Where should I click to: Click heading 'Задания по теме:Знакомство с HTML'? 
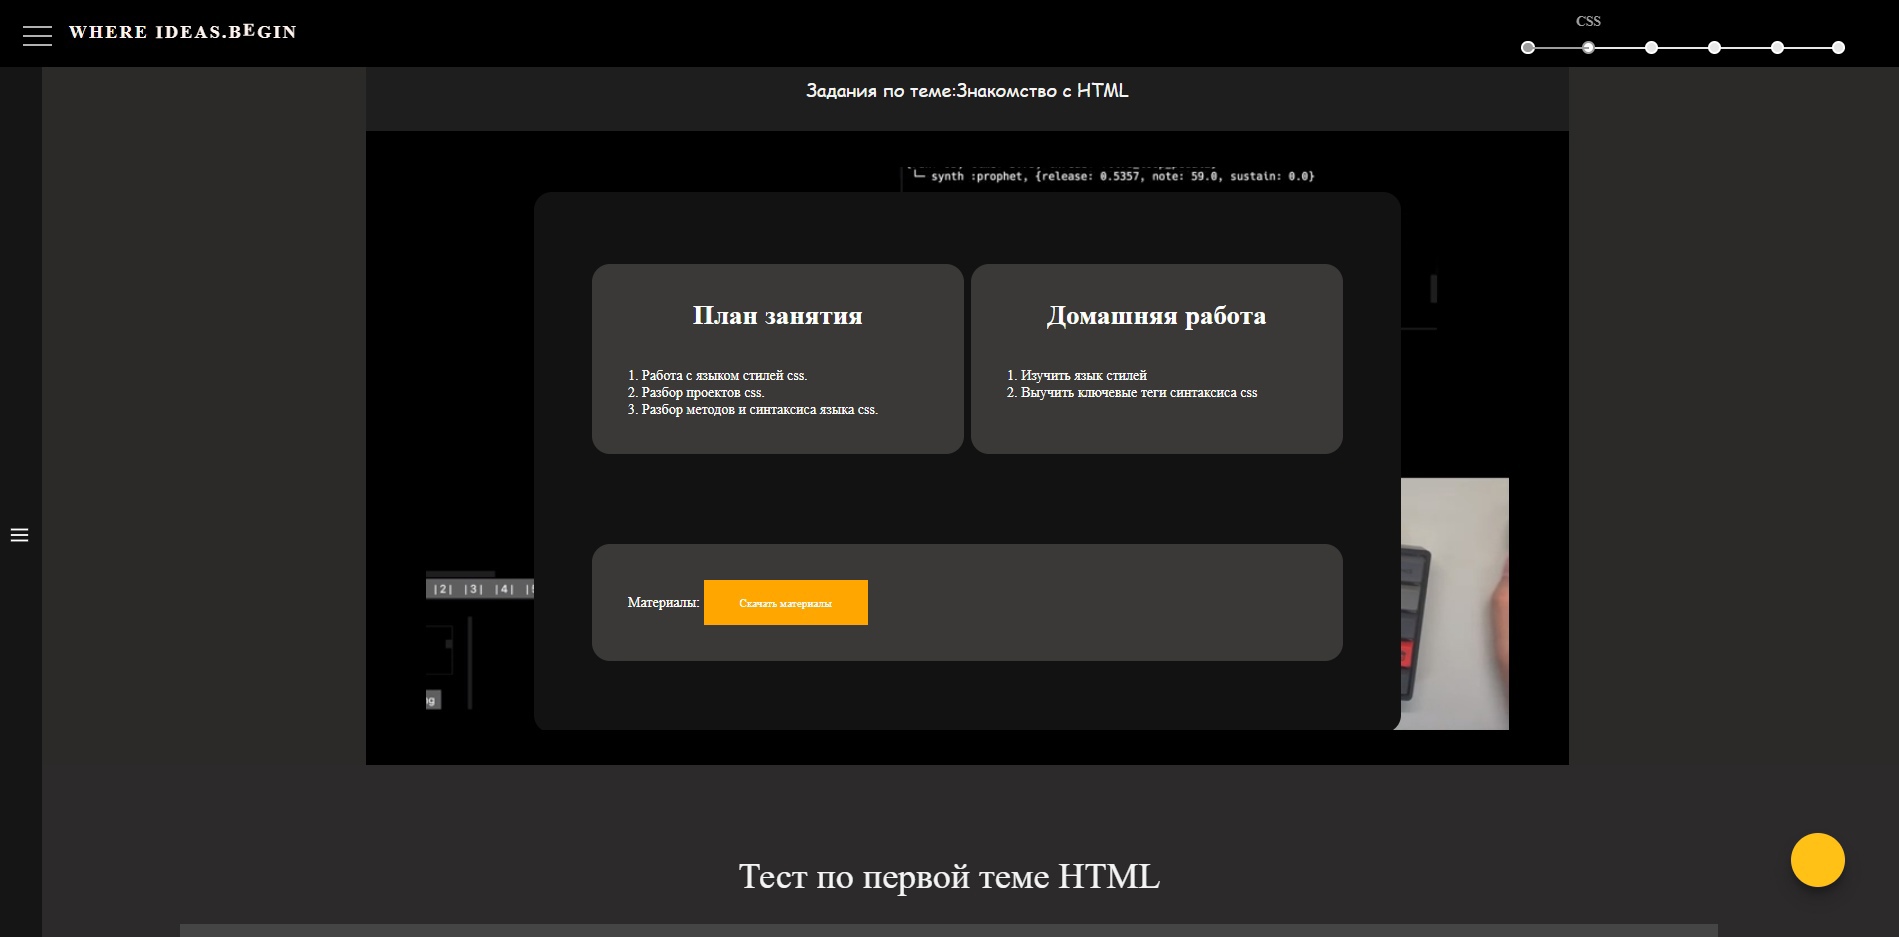(967, 91)
